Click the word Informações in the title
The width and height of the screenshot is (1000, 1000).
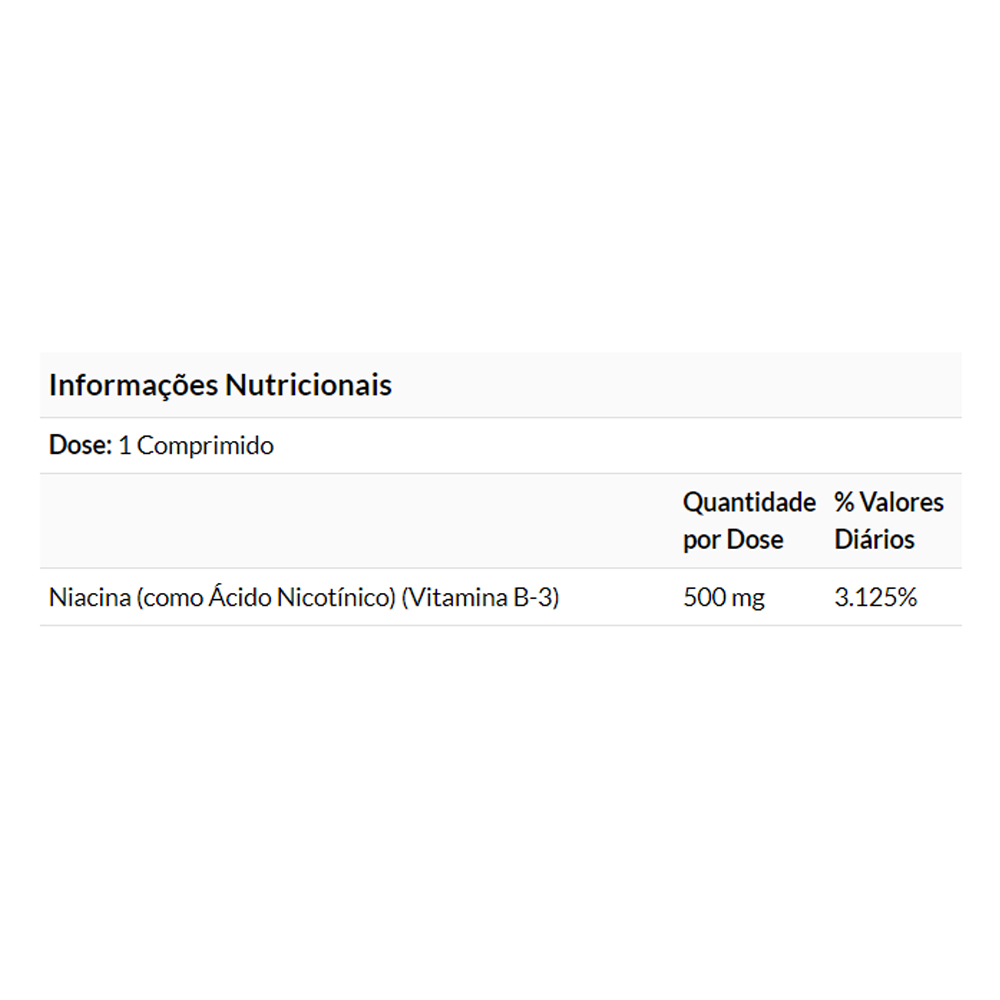point(133,385)
